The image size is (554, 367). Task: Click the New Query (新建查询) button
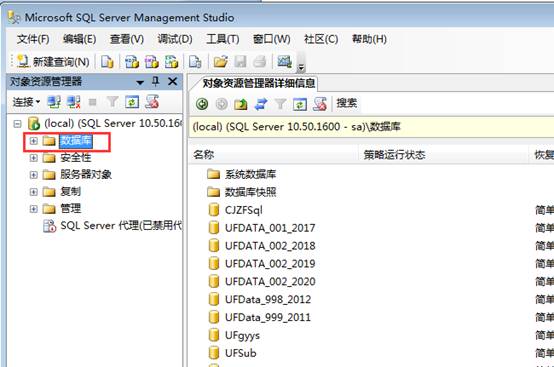click(x=54, y=62)
